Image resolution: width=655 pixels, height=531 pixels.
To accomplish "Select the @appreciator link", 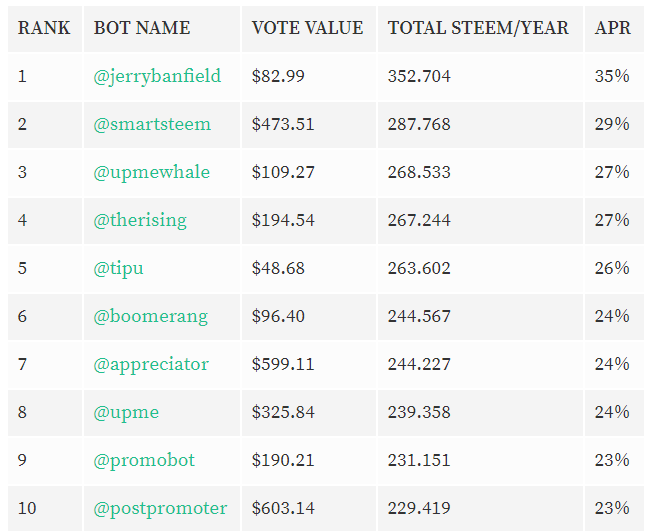I will pos(151,364).
